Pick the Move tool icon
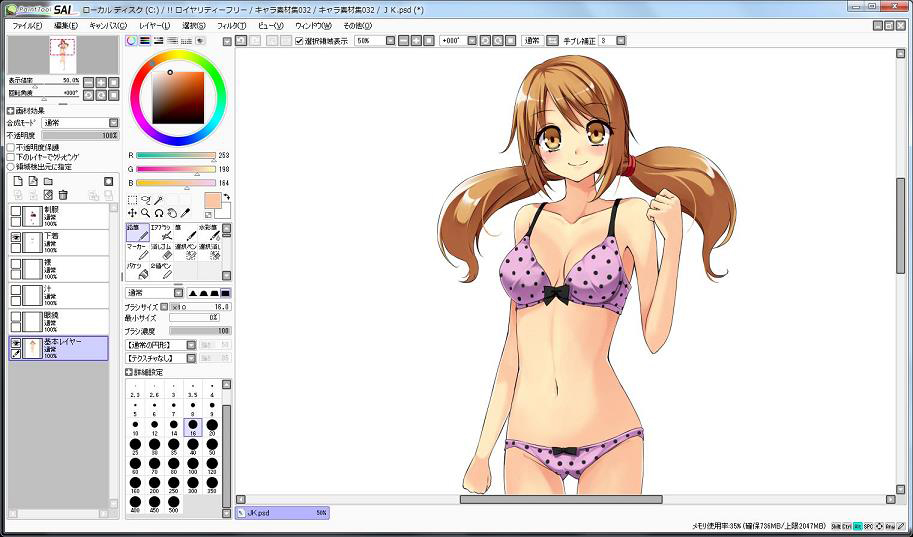This screenshot has height=537, width=913. tap(132, 213)
